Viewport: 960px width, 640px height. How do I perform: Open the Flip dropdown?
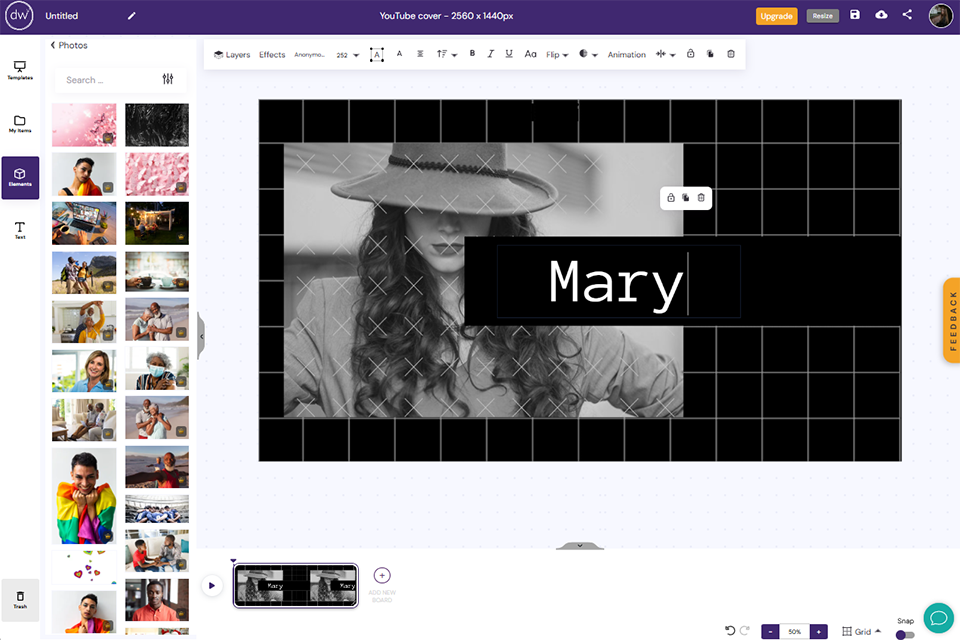click(557, 55)
